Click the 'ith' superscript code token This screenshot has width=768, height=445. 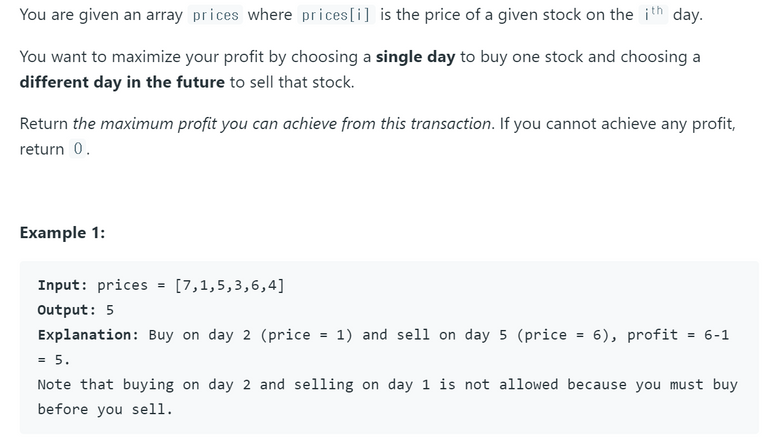(653, 14)
